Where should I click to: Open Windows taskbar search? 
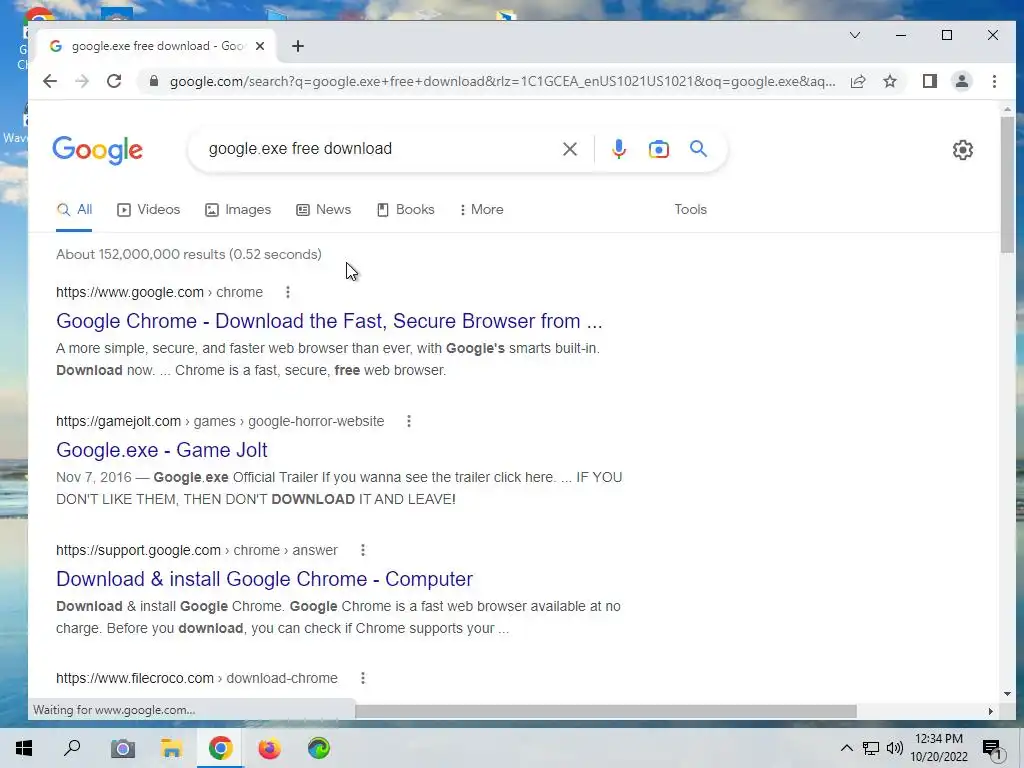pyautogui.click(x=72, y=748)
